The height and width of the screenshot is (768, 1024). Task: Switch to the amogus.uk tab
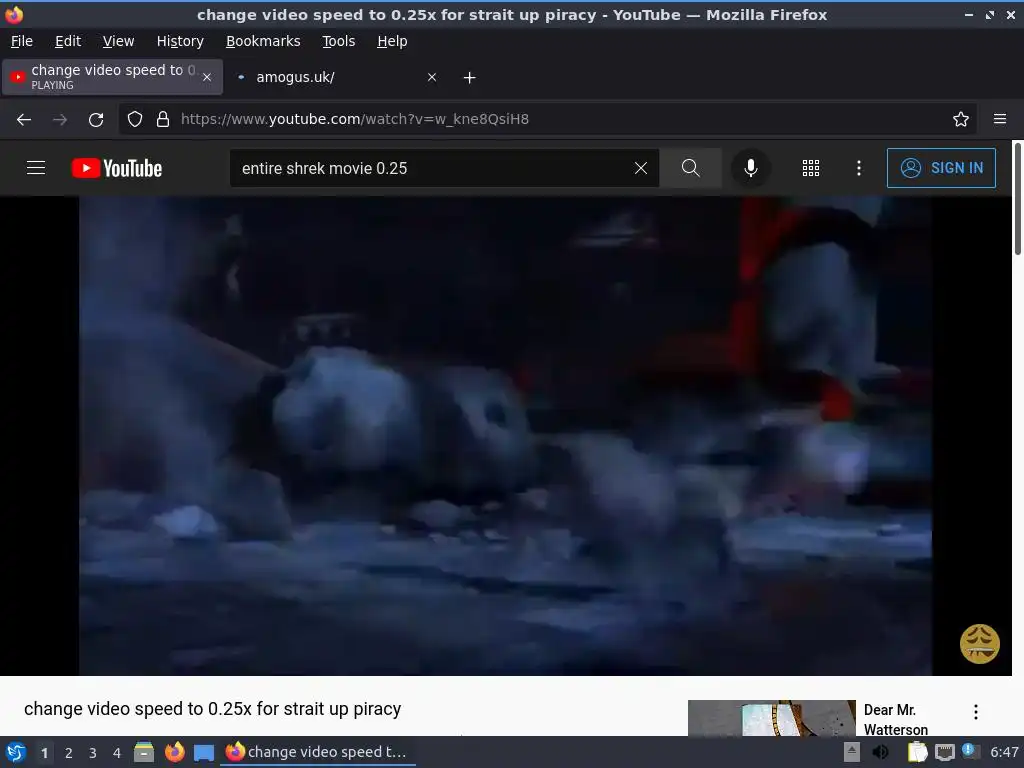click(336, 77)
